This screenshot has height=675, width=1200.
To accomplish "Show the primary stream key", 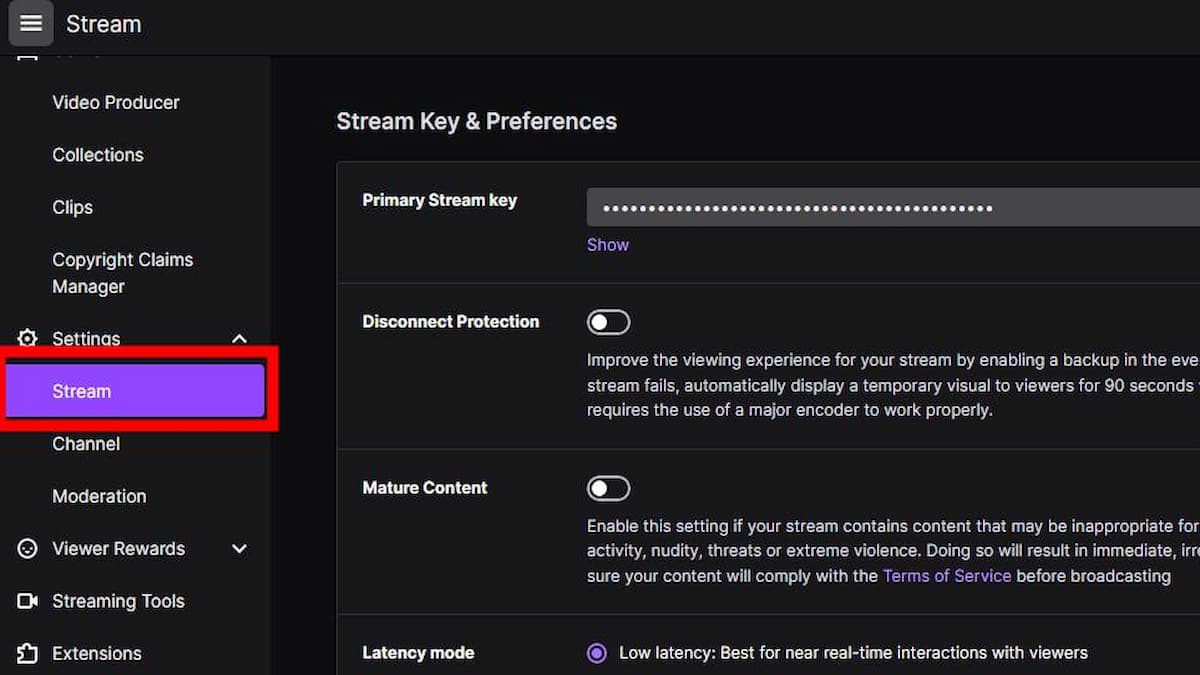I will (x=607, y=244).
